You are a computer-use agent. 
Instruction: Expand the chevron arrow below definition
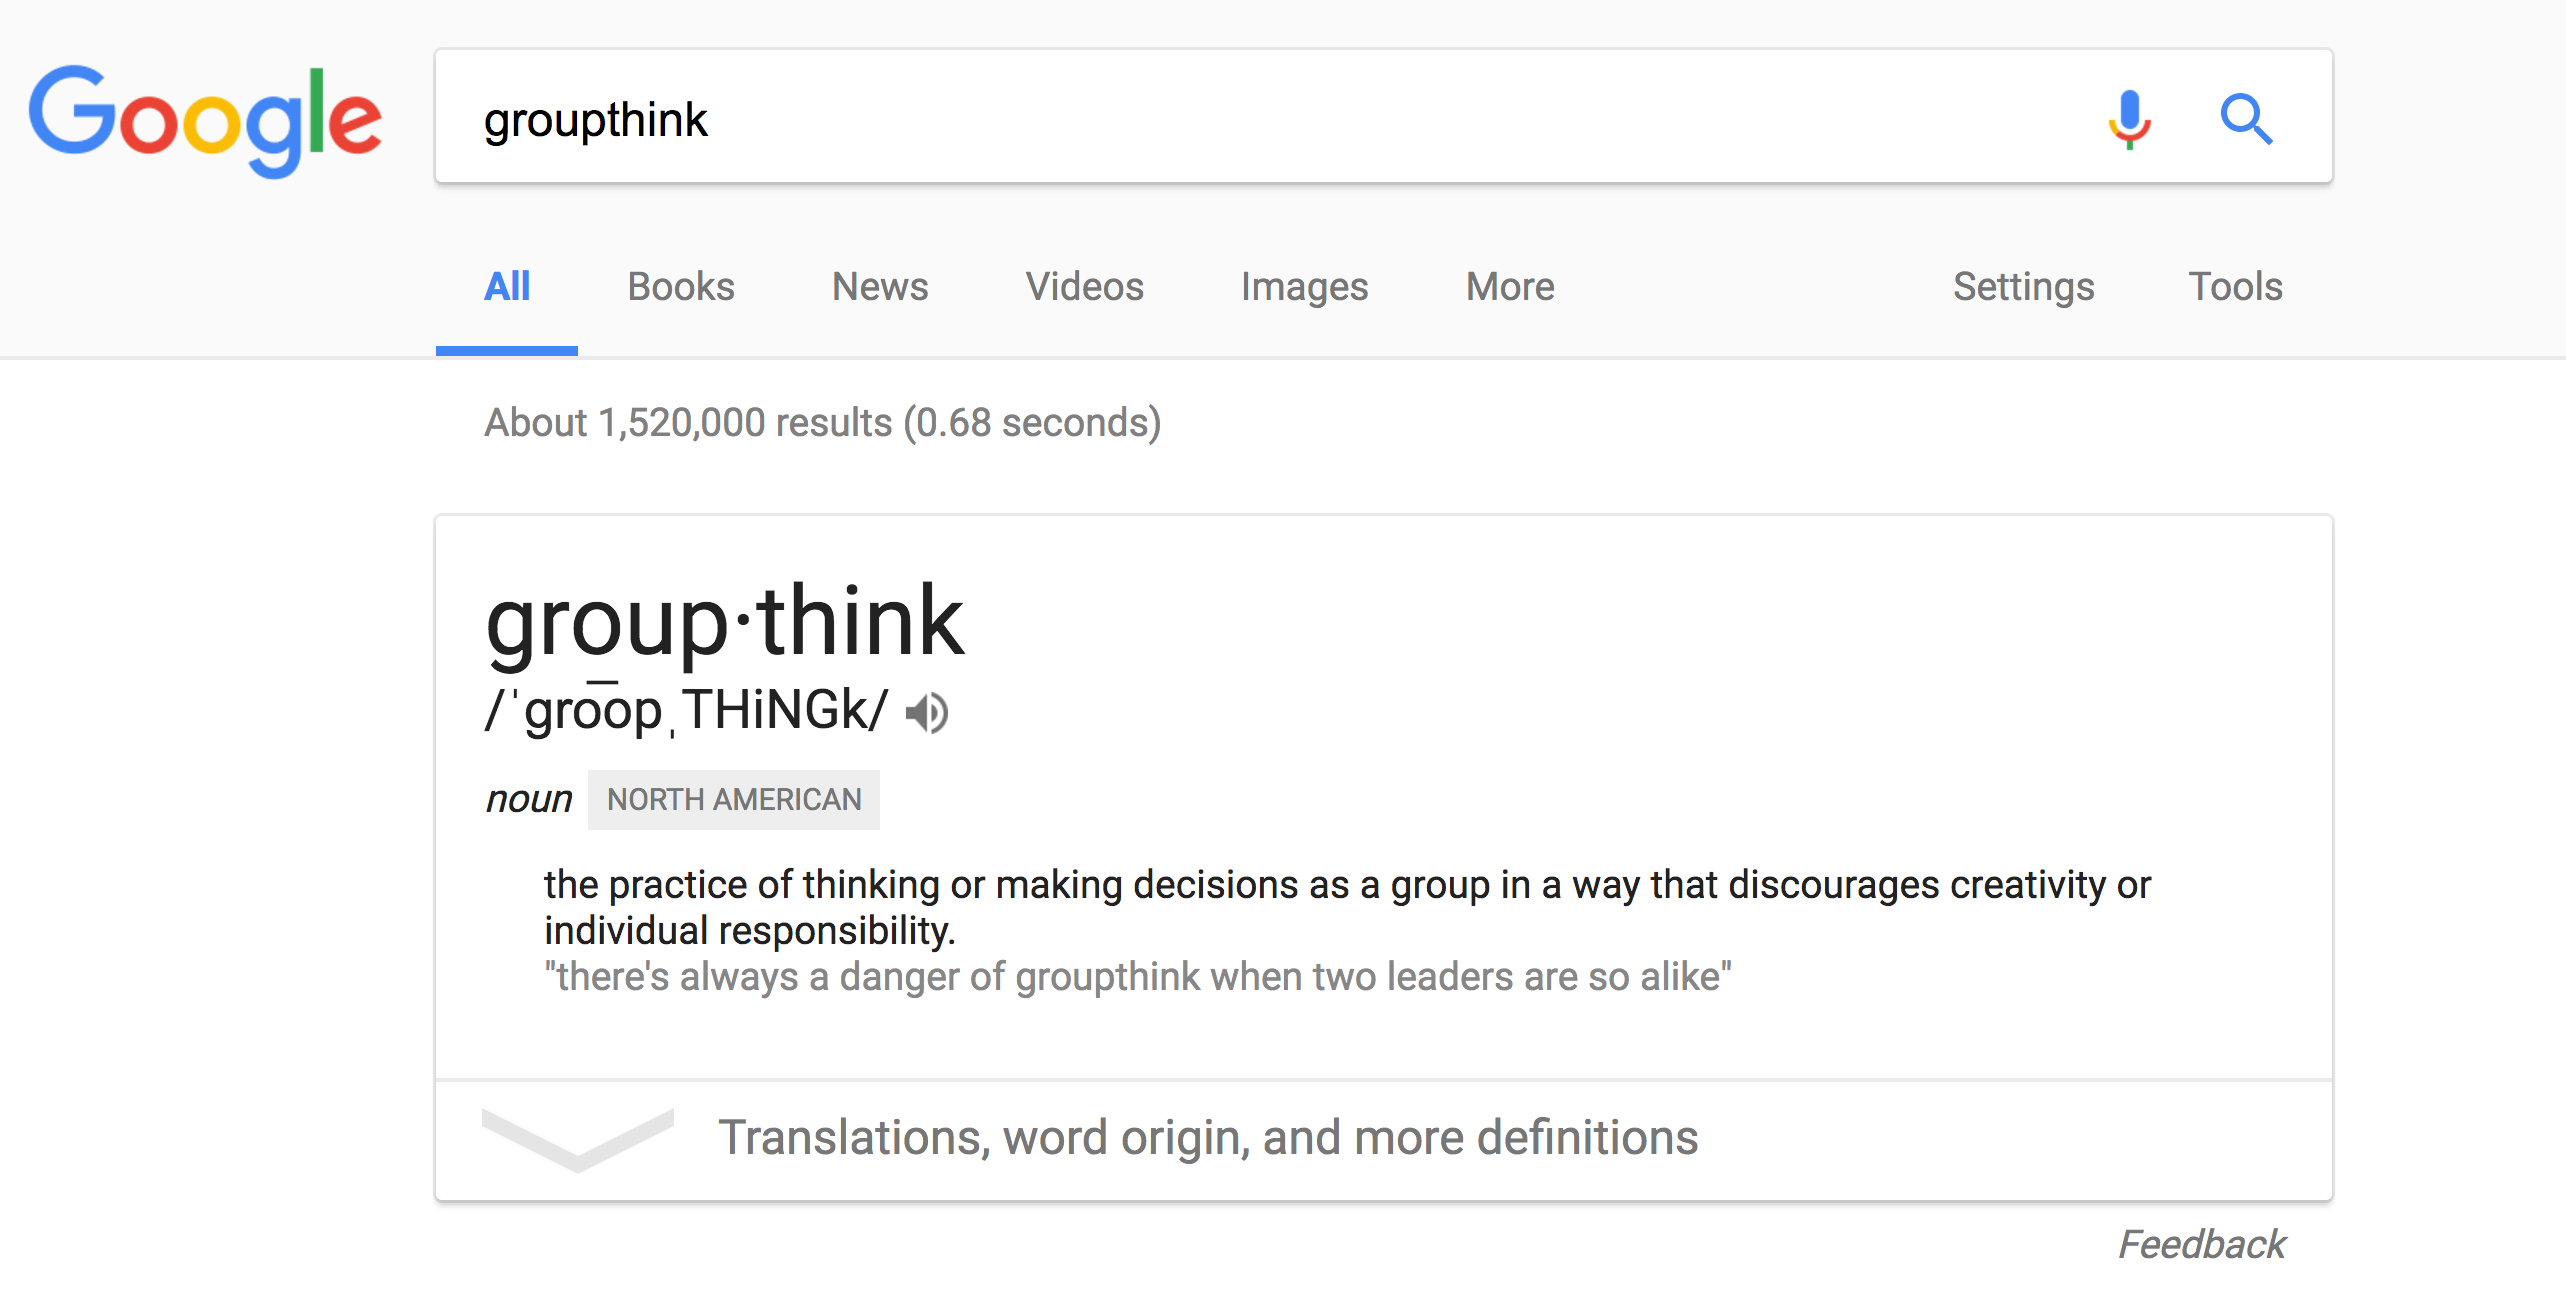[577, 1139]
